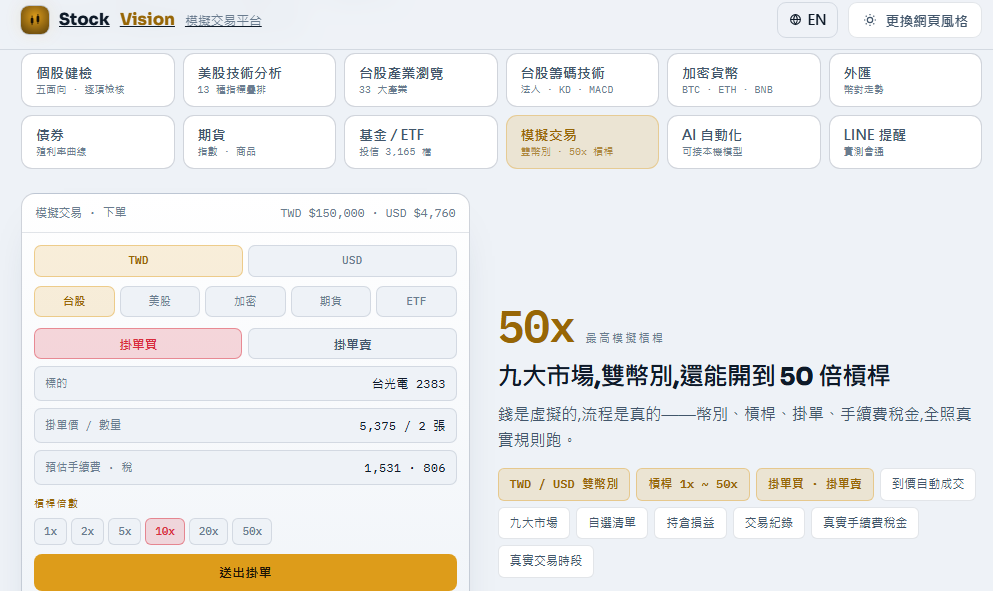Choose 台股 market option
This screenshot has height=591, width=993.
click(x=74, y=302)
